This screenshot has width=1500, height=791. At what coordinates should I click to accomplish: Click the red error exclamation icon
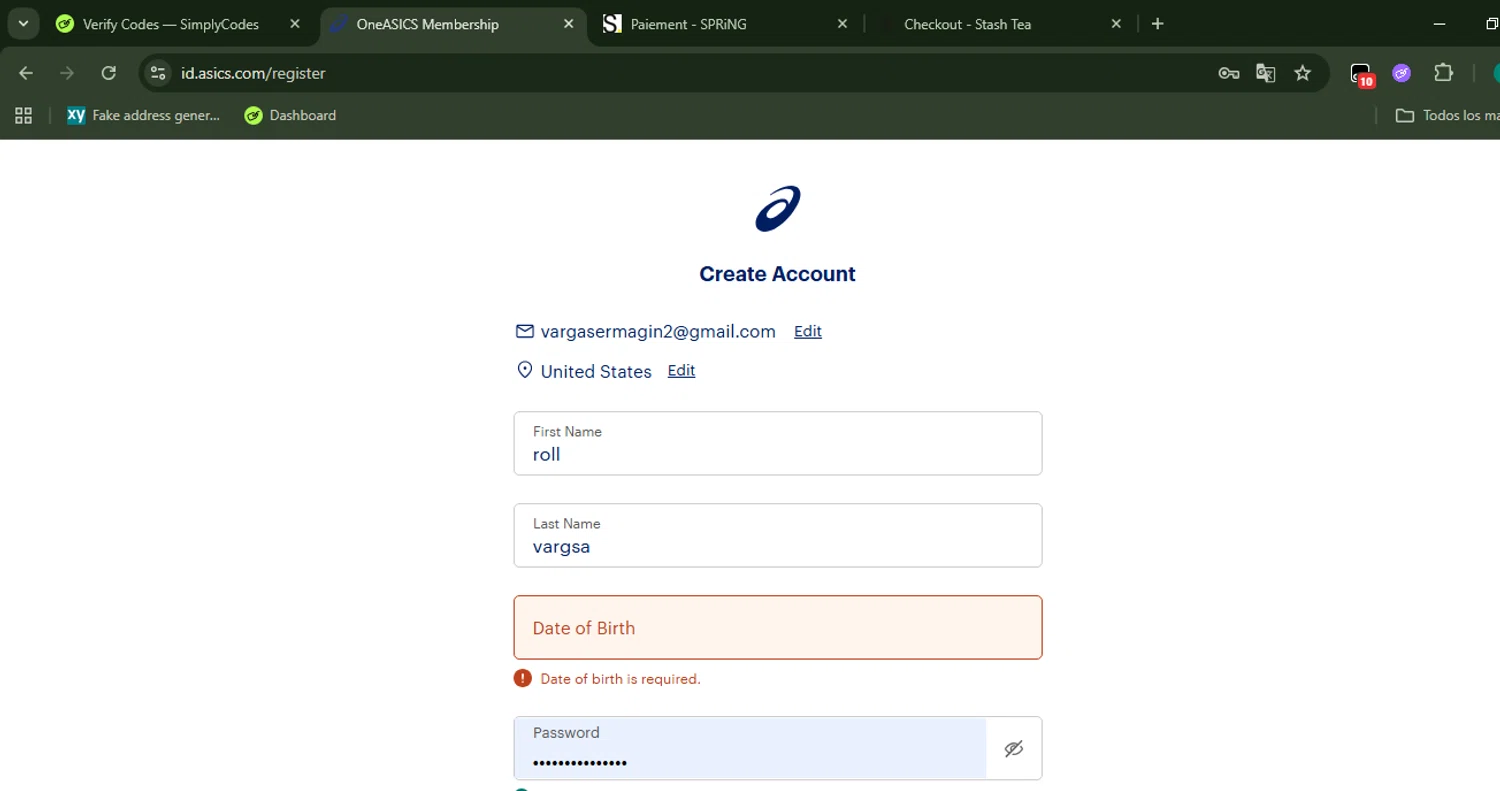point(522,678)
